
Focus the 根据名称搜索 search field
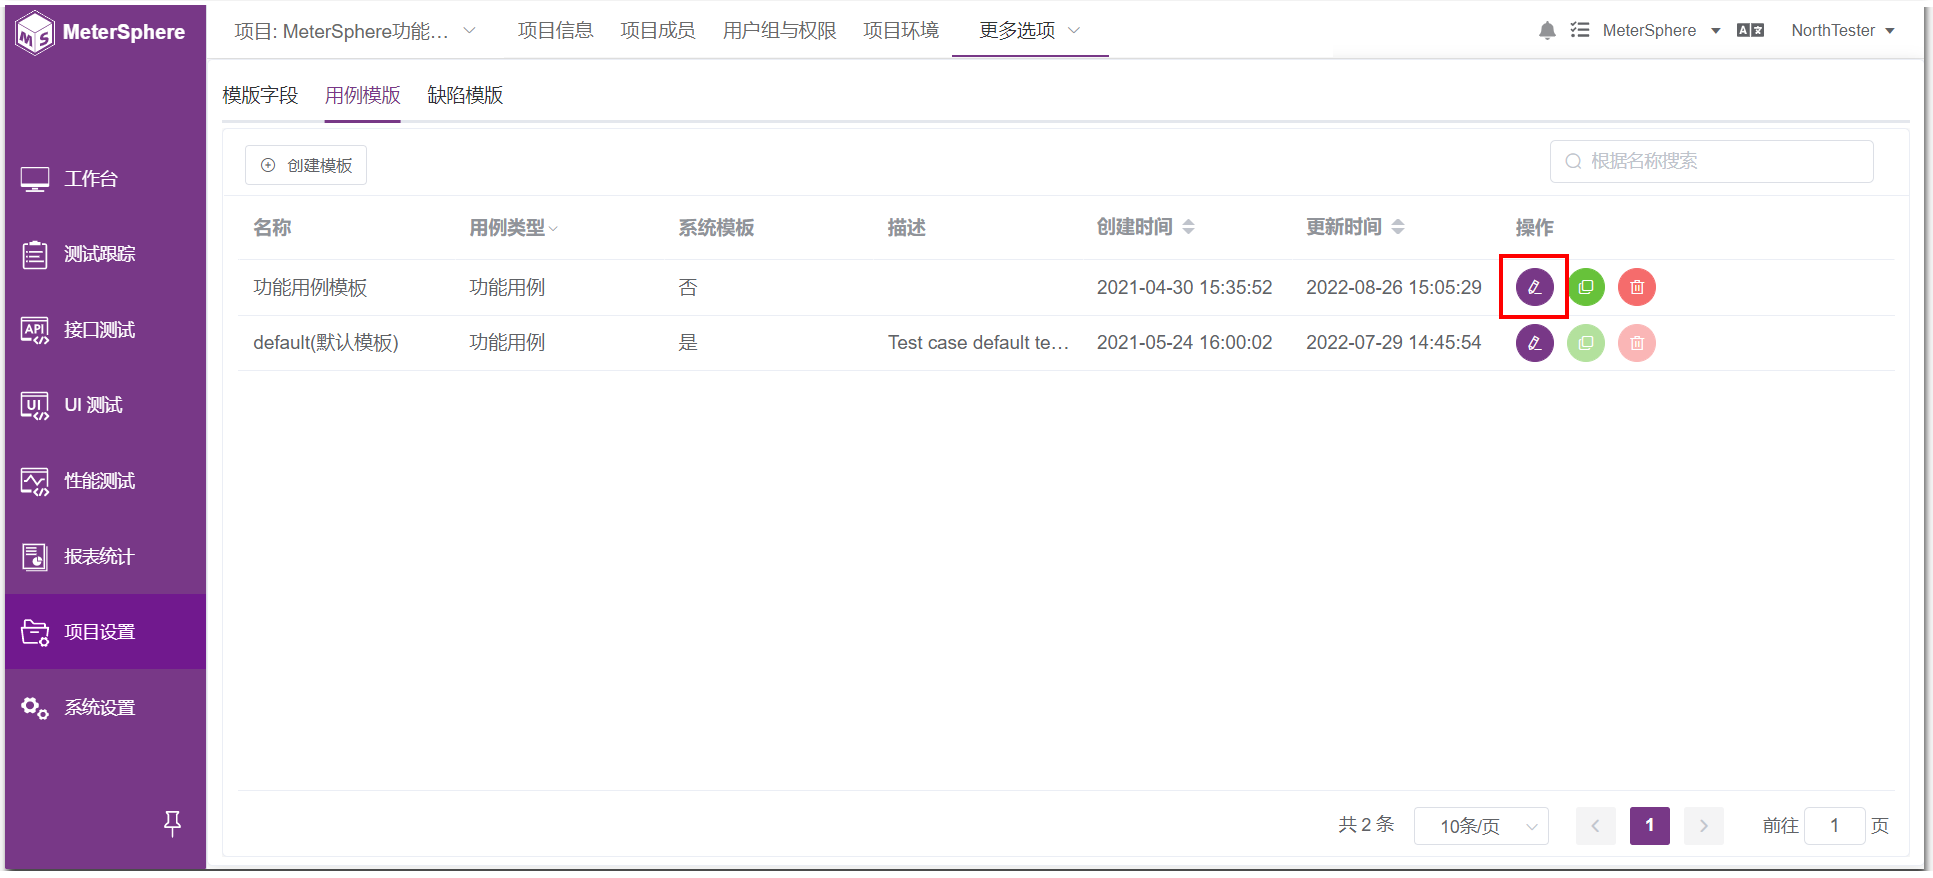1712,161
